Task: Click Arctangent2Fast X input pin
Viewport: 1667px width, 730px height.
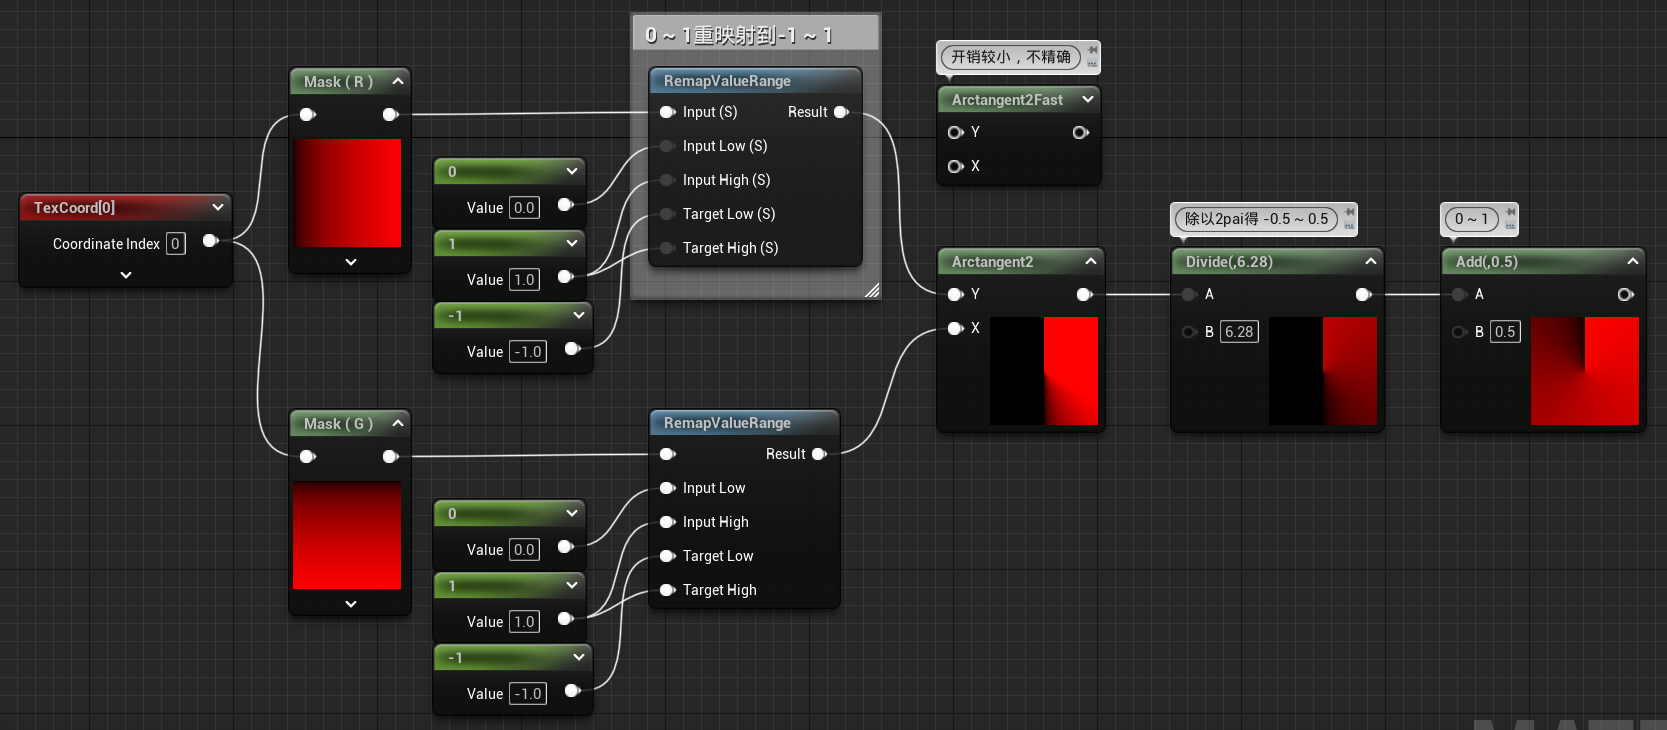Action: tap(956, 166)
